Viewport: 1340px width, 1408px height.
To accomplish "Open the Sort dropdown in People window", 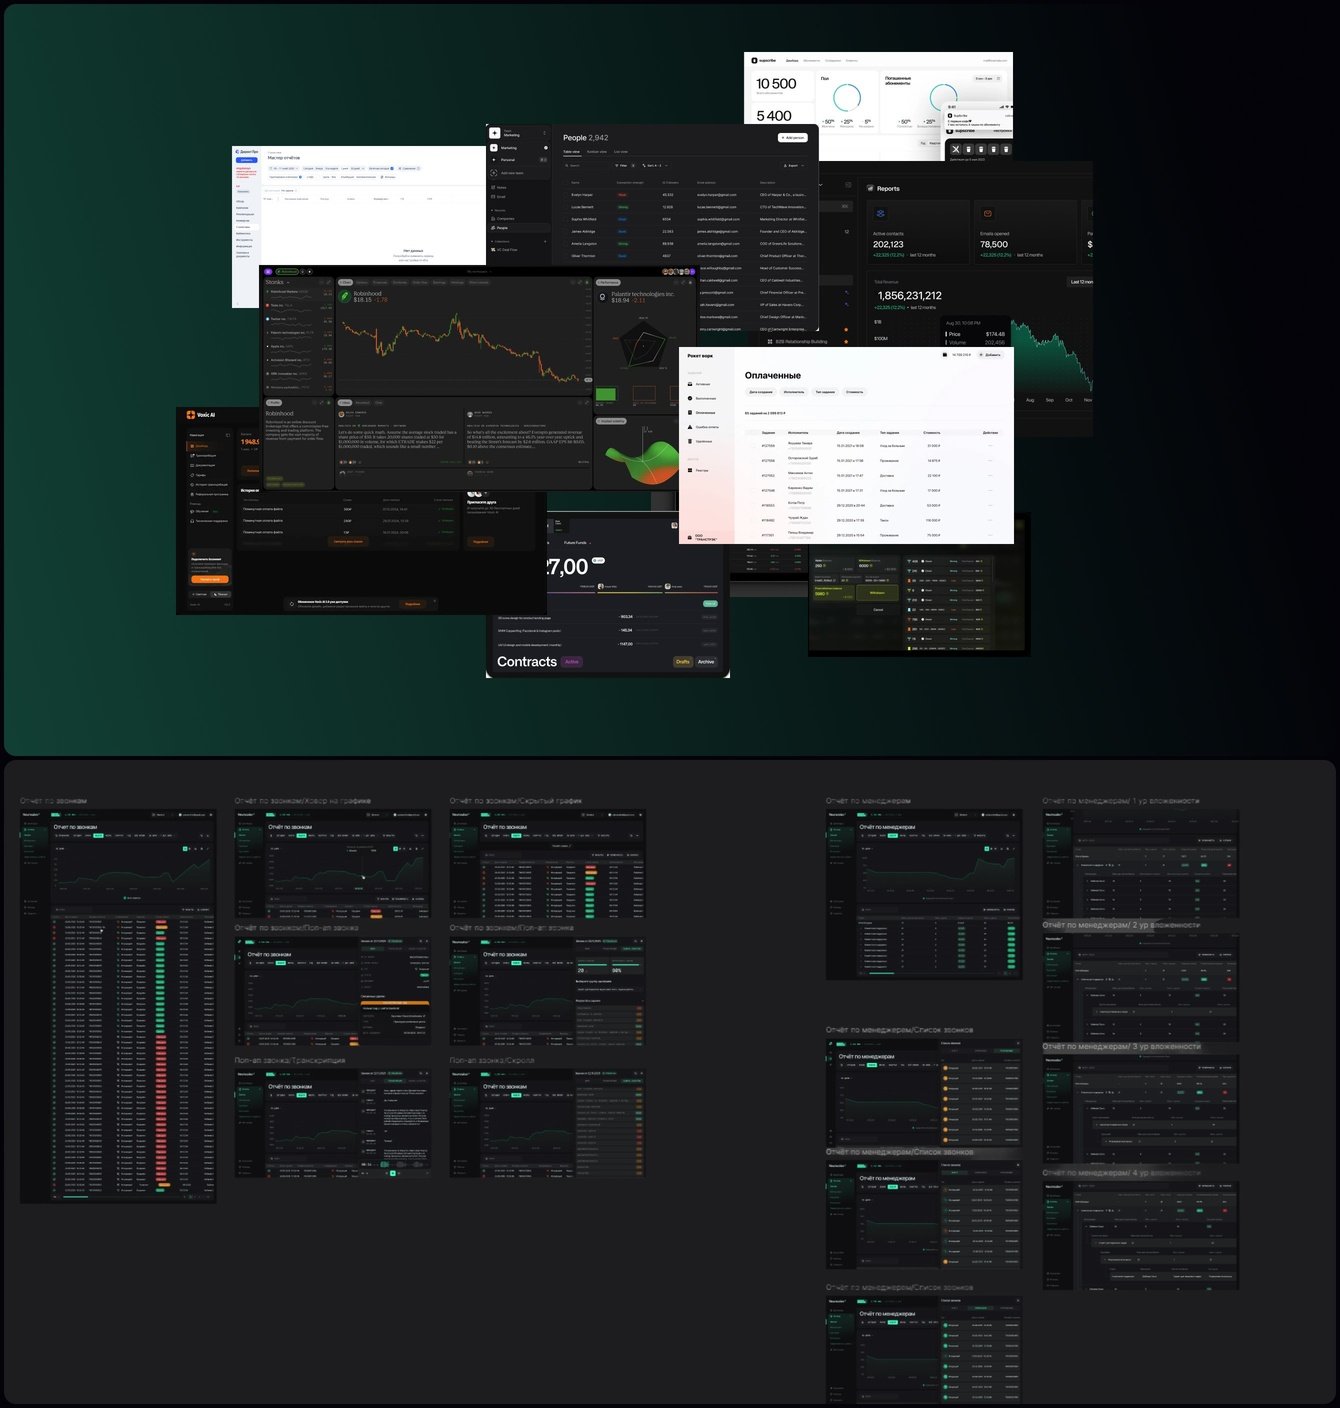I will [655, 165].
